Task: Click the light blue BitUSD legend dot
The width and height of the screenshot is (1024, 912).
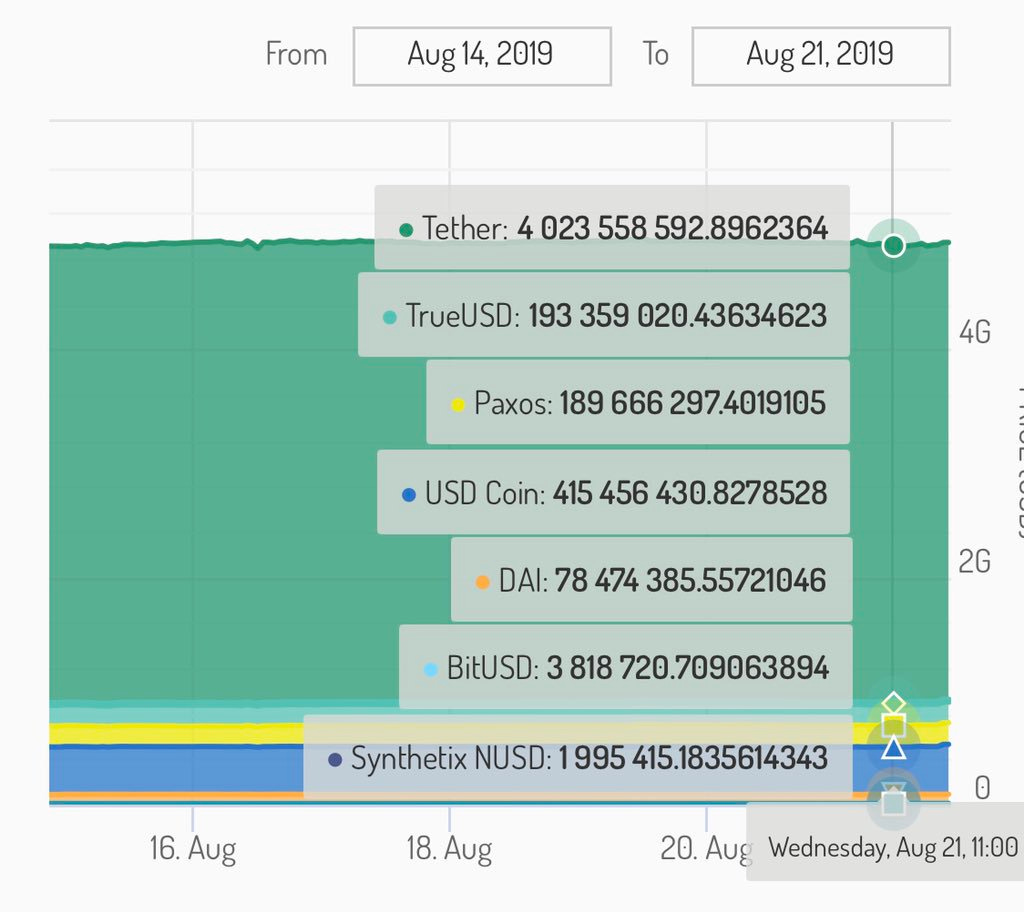Action: pyautogui.click(x=430, y=670)
